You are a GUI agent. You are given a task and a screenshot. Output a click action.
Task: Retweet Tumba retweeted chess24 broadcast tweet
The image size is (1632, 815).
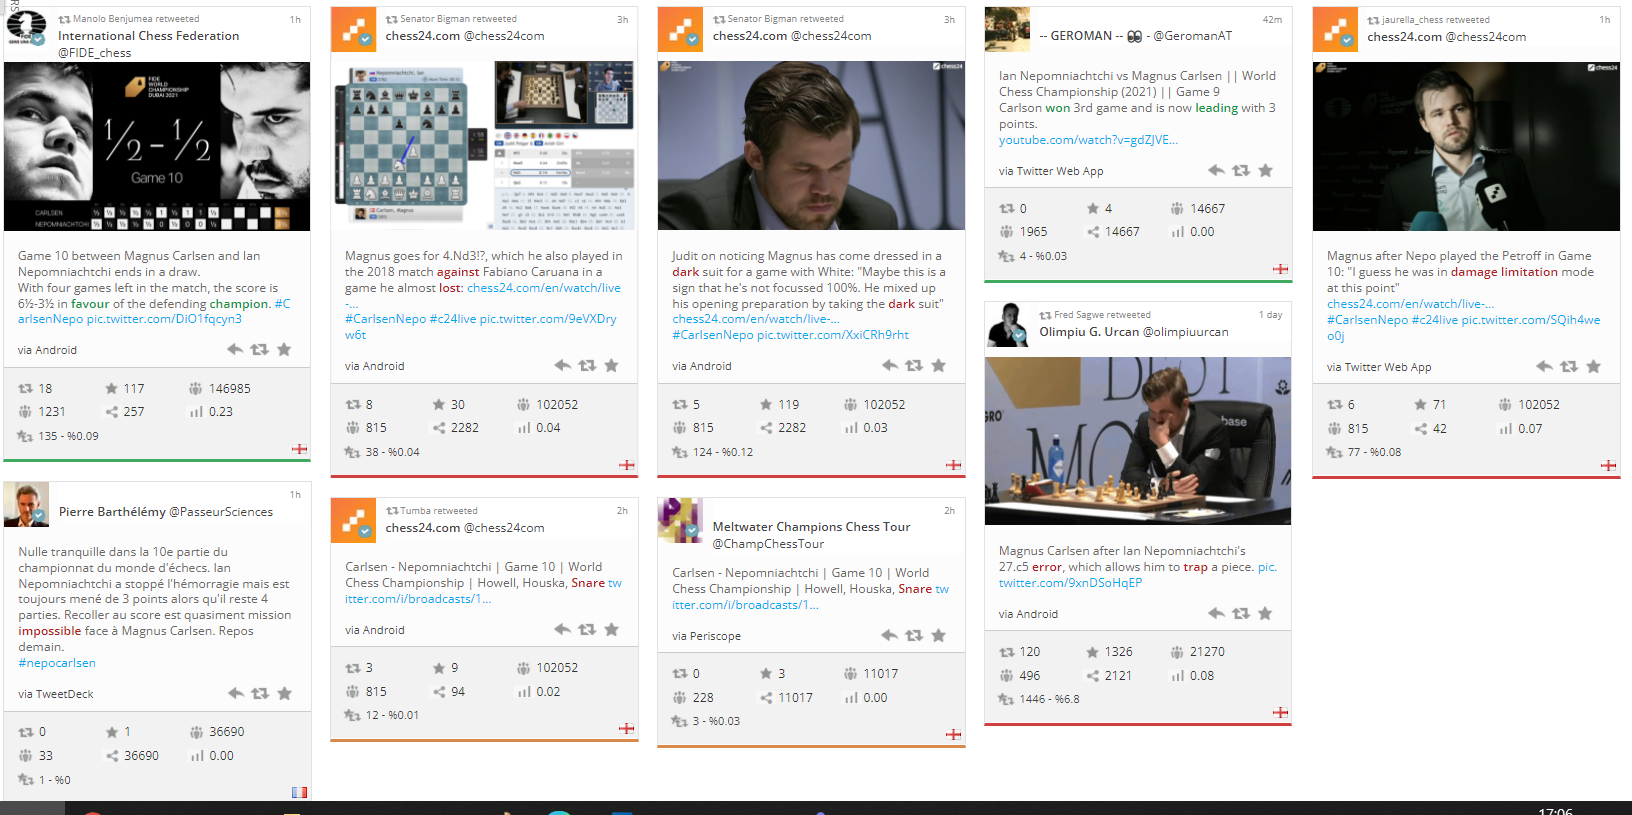click(x=587, y=629)
